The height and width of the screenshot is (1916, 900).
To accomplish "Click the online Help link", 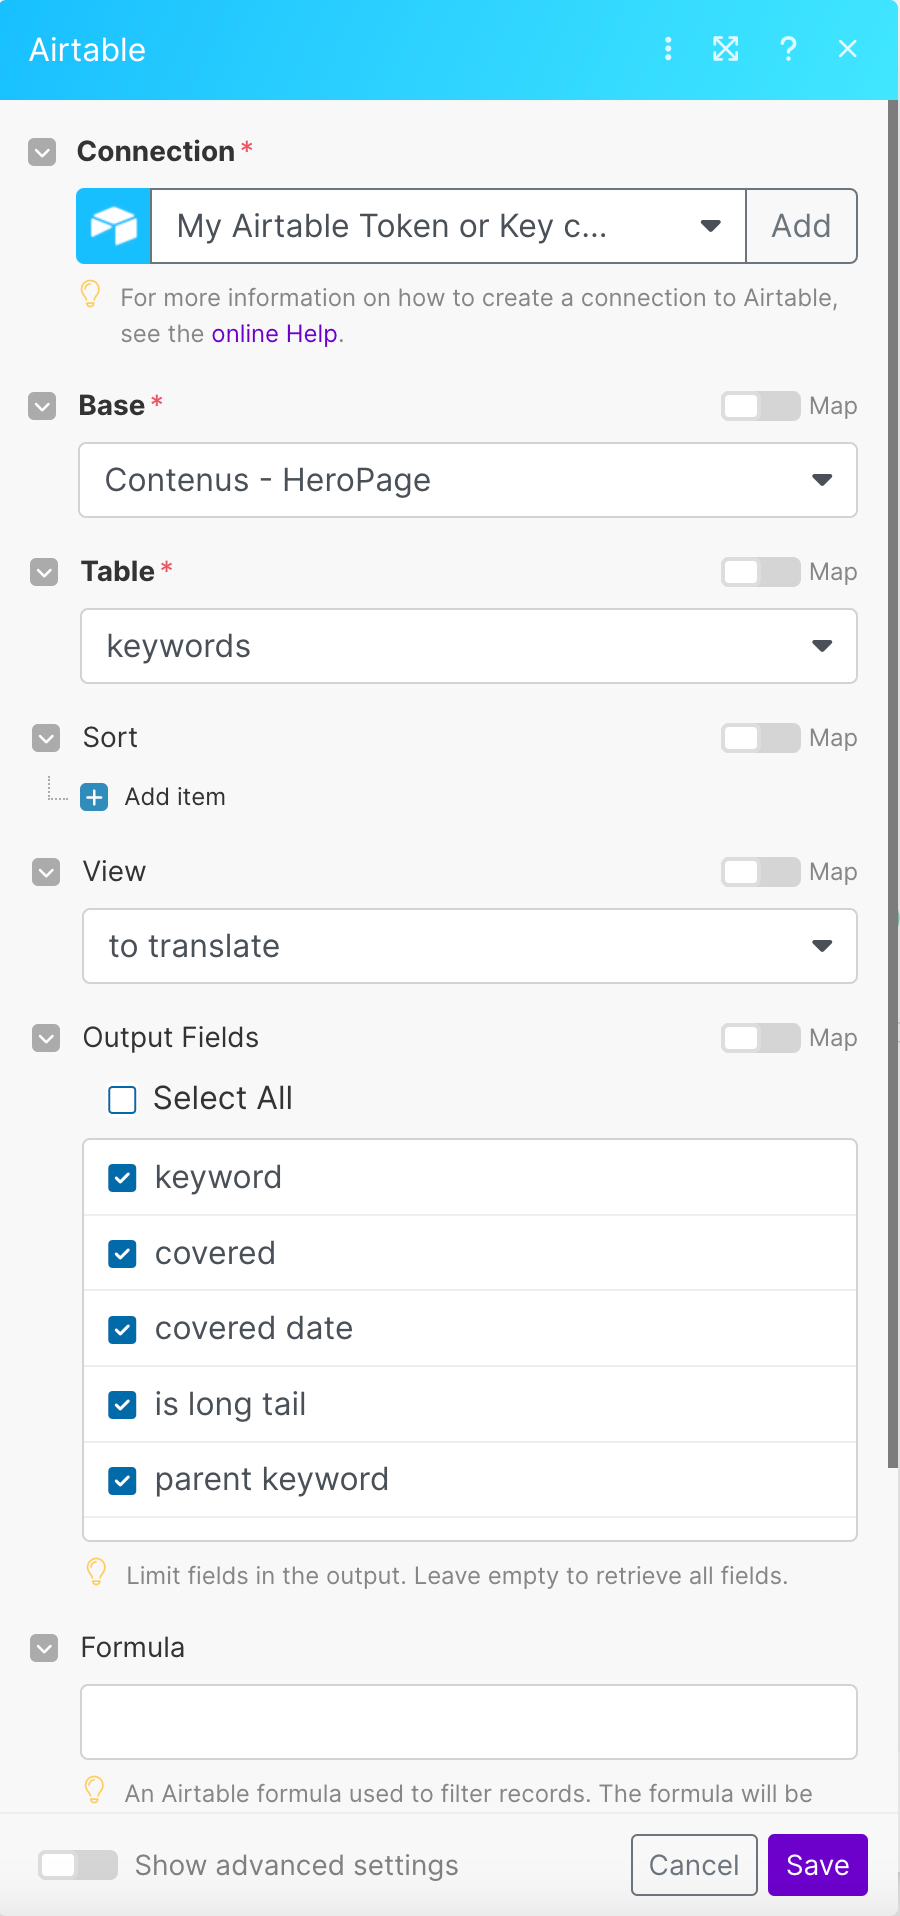I will 274,334.
